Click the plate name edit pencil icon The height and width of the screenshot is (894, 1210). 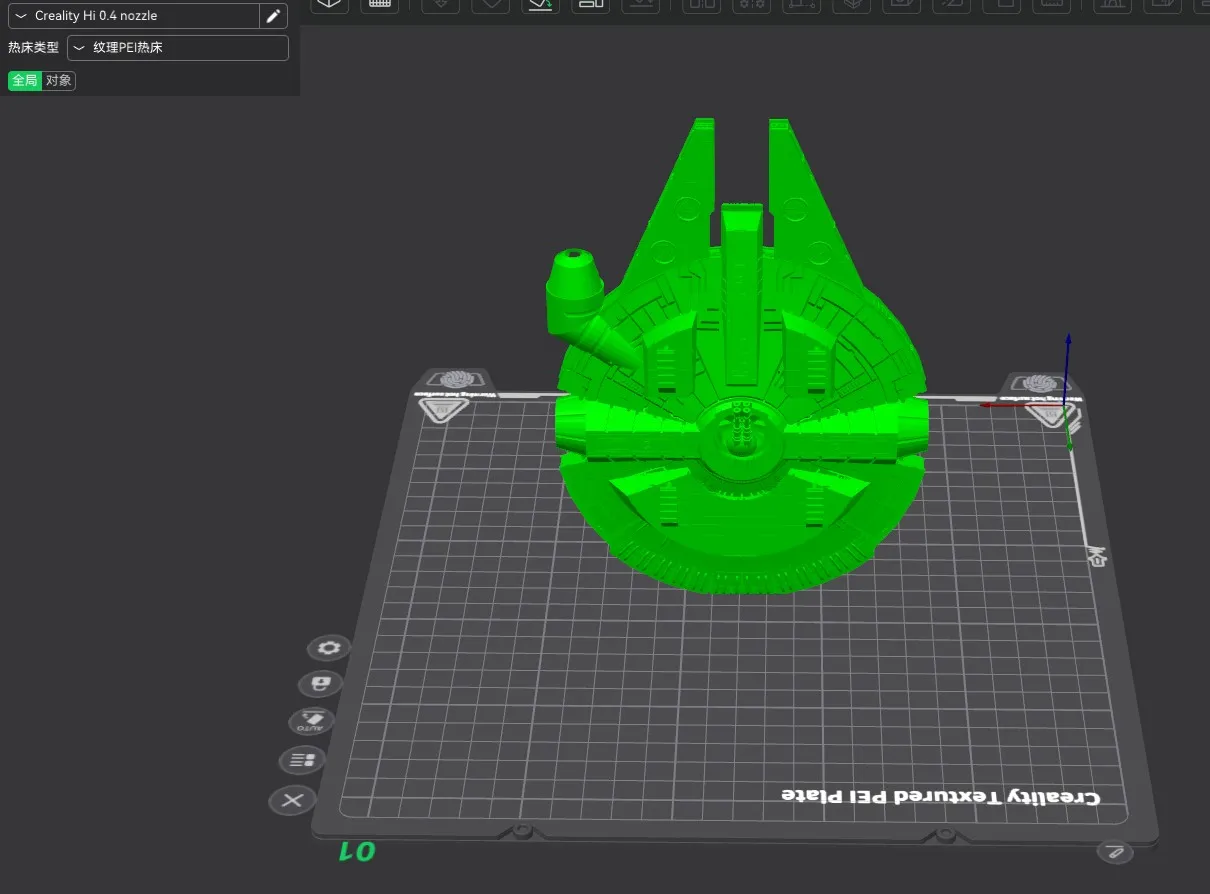tap(1115, 852)
